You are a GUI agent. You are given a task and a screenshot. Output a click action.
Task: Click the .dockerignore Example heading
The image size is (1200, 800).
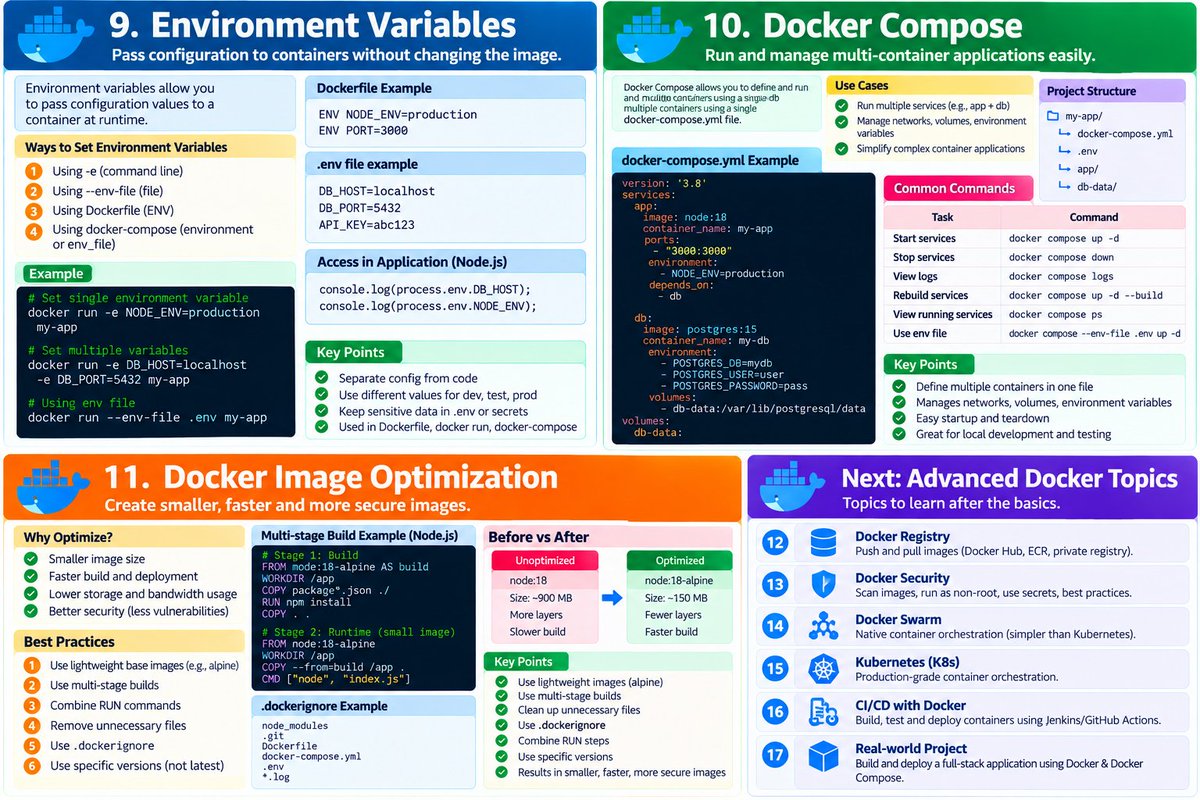pyautogui.click(x=324, y=706)
